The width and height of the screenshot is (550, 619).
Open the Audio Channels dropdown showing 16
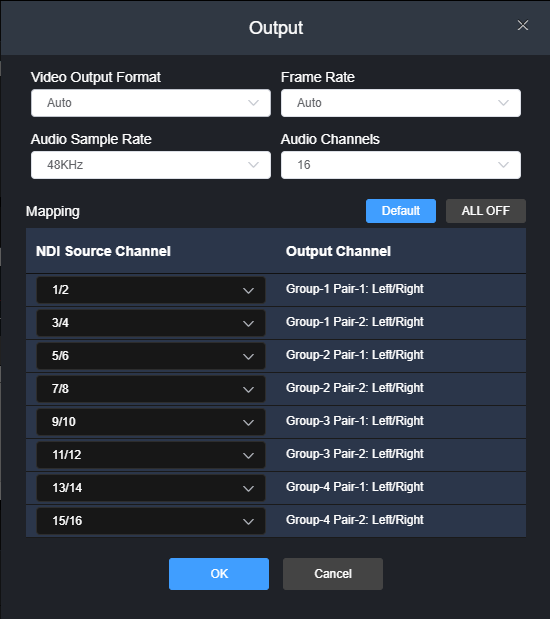pyautogui.click(x=401, y=165)
